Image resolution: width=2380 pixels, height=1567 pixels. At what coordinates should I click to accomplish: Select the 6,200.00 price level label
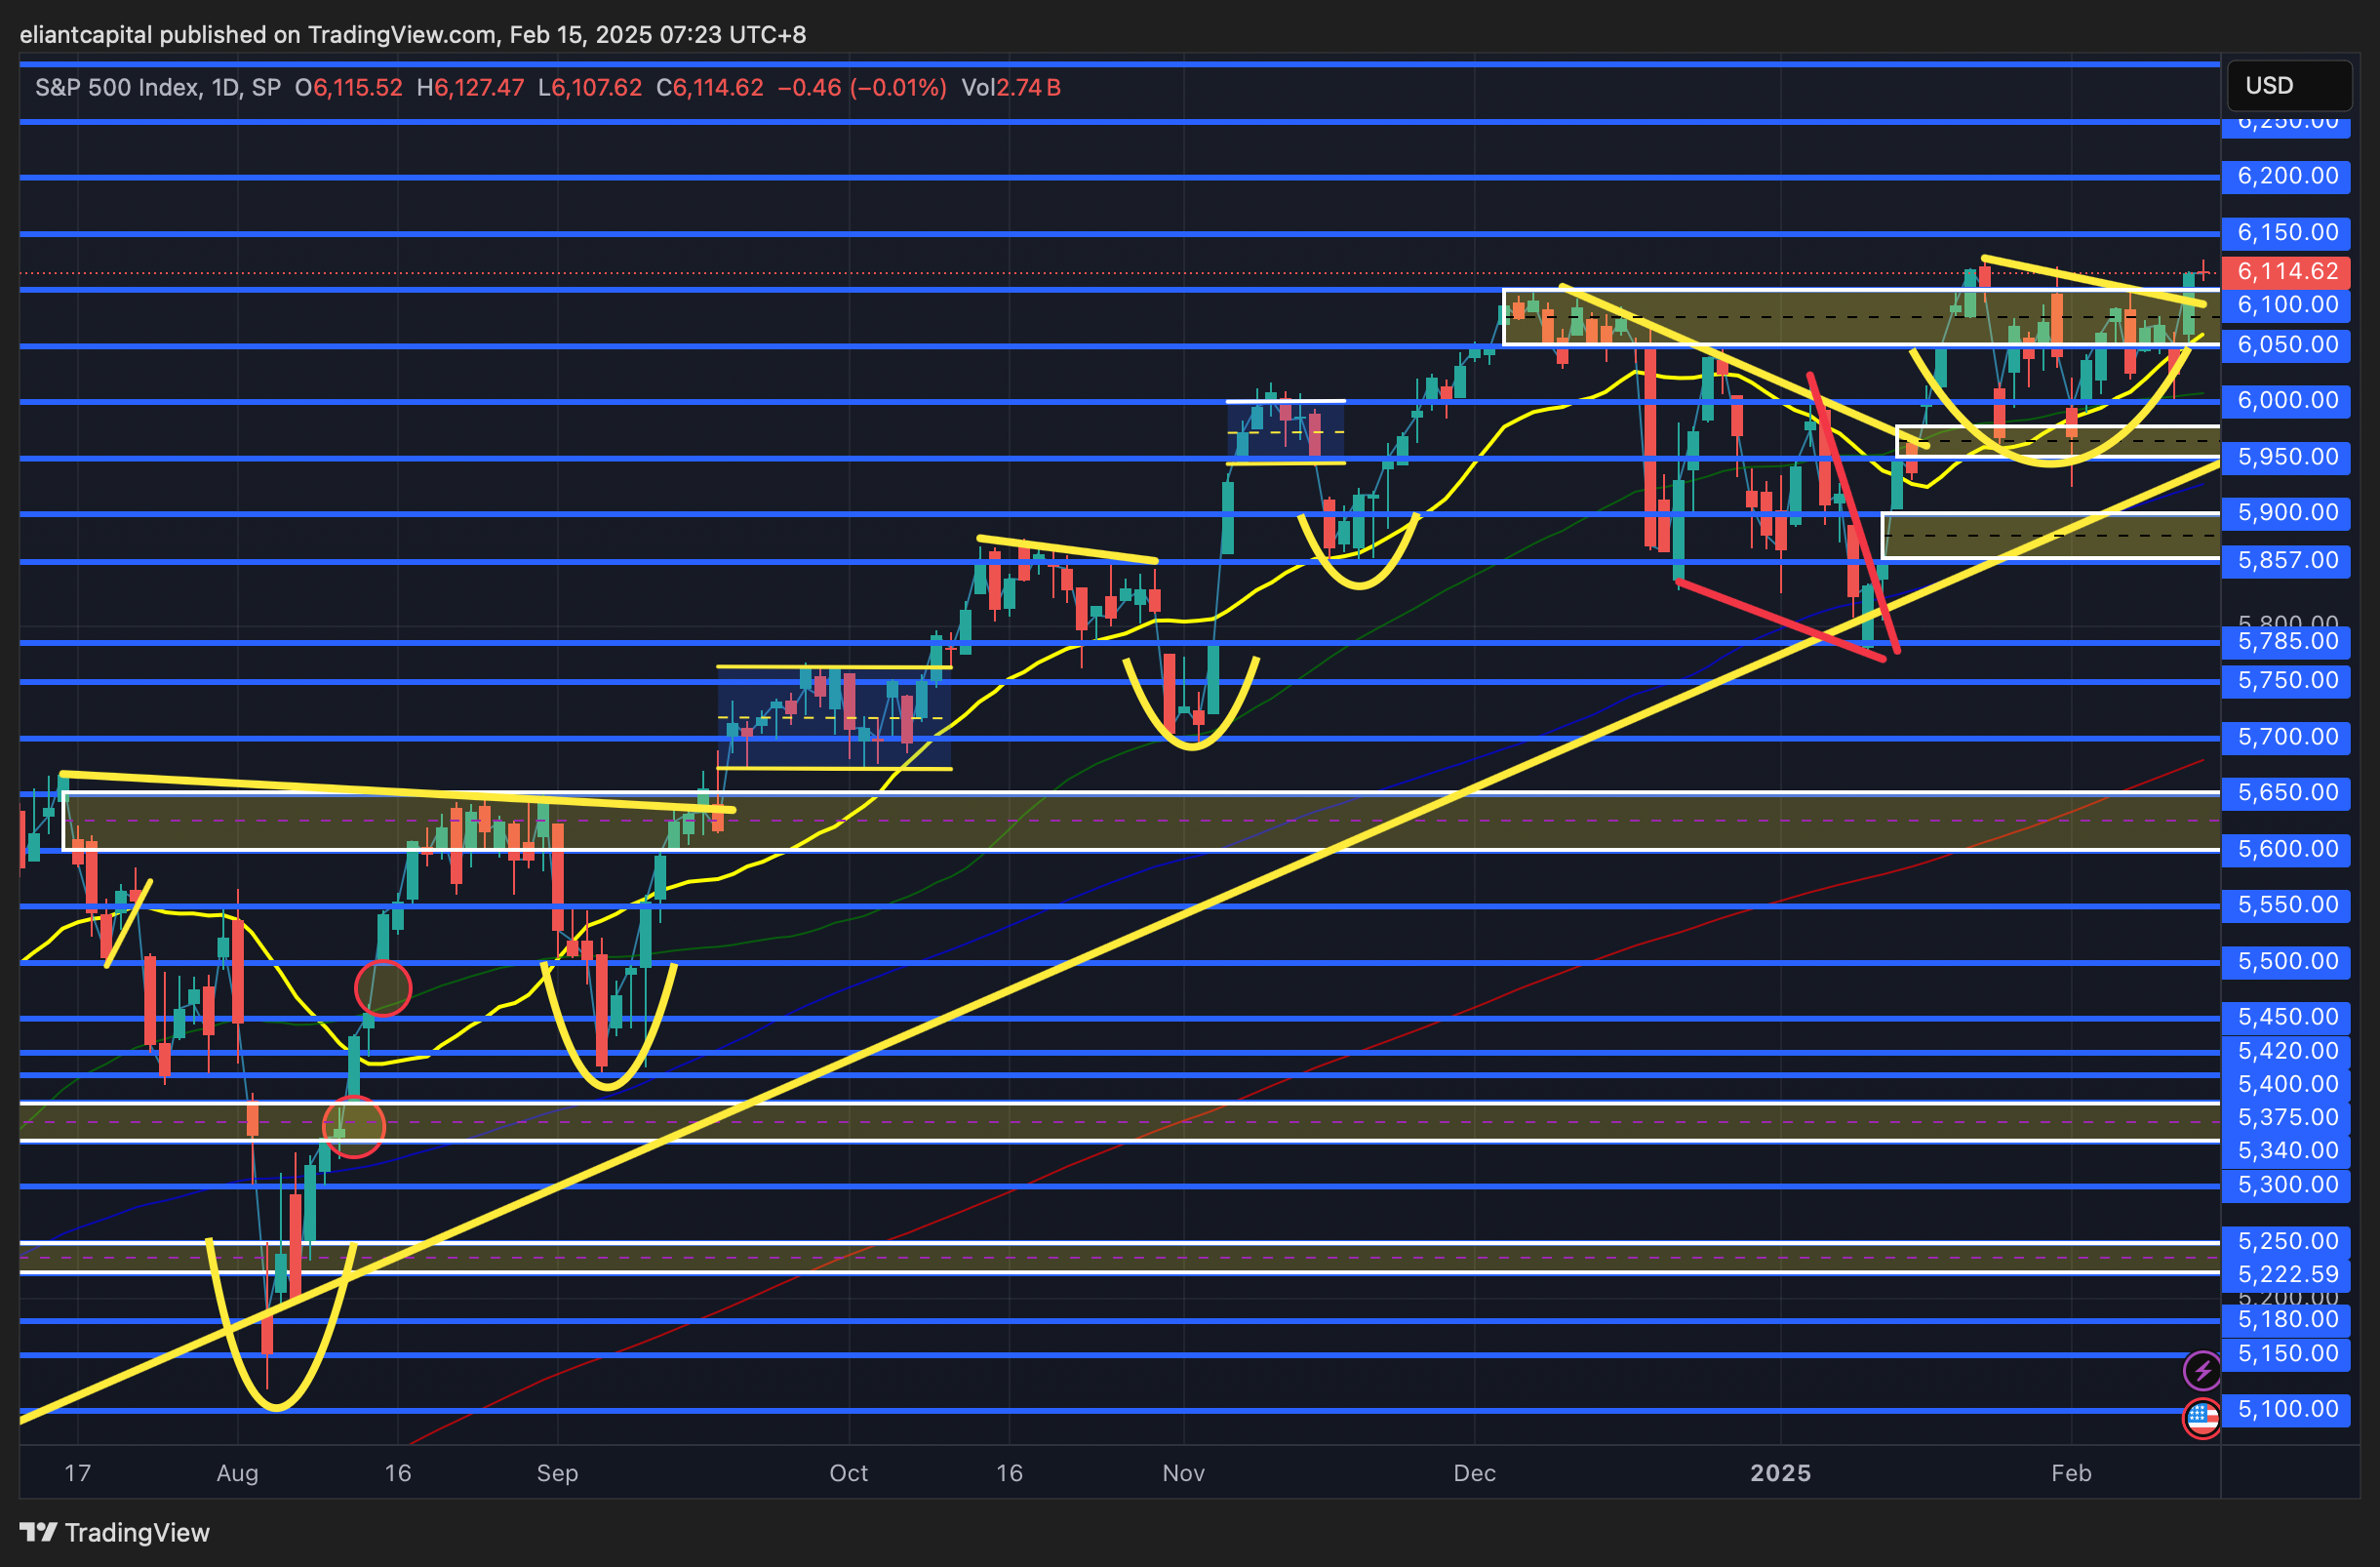[x=2287, y=177]
